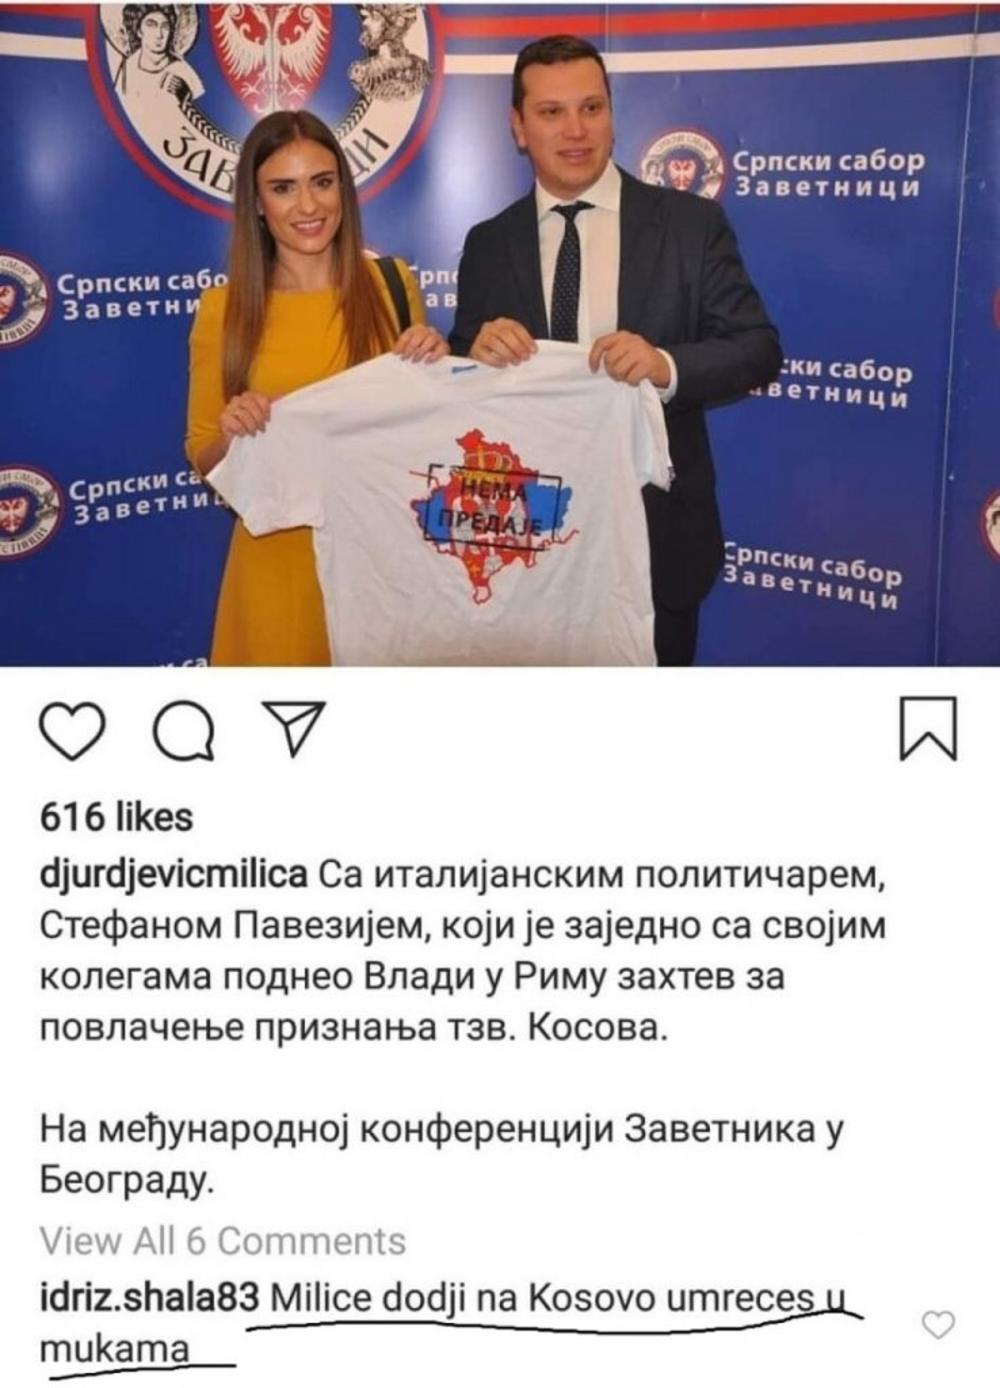This screenshot has height=1388, width=1000.
Task: Save the post using the bookmark icon
Action: (x=929, y=730)
